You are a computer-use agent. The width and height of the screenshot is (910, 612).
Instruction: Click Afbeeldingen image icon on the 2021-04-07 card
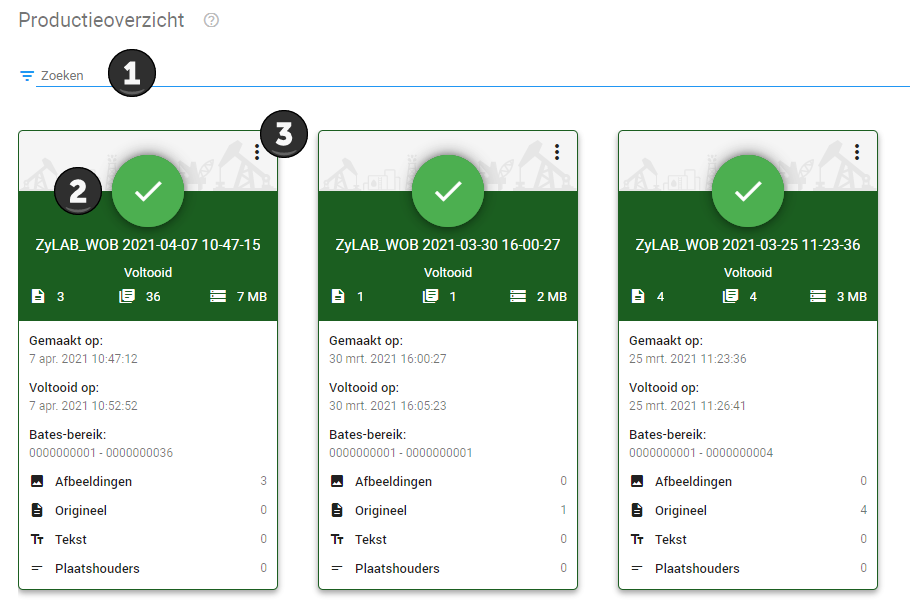[x=37, y=481]
